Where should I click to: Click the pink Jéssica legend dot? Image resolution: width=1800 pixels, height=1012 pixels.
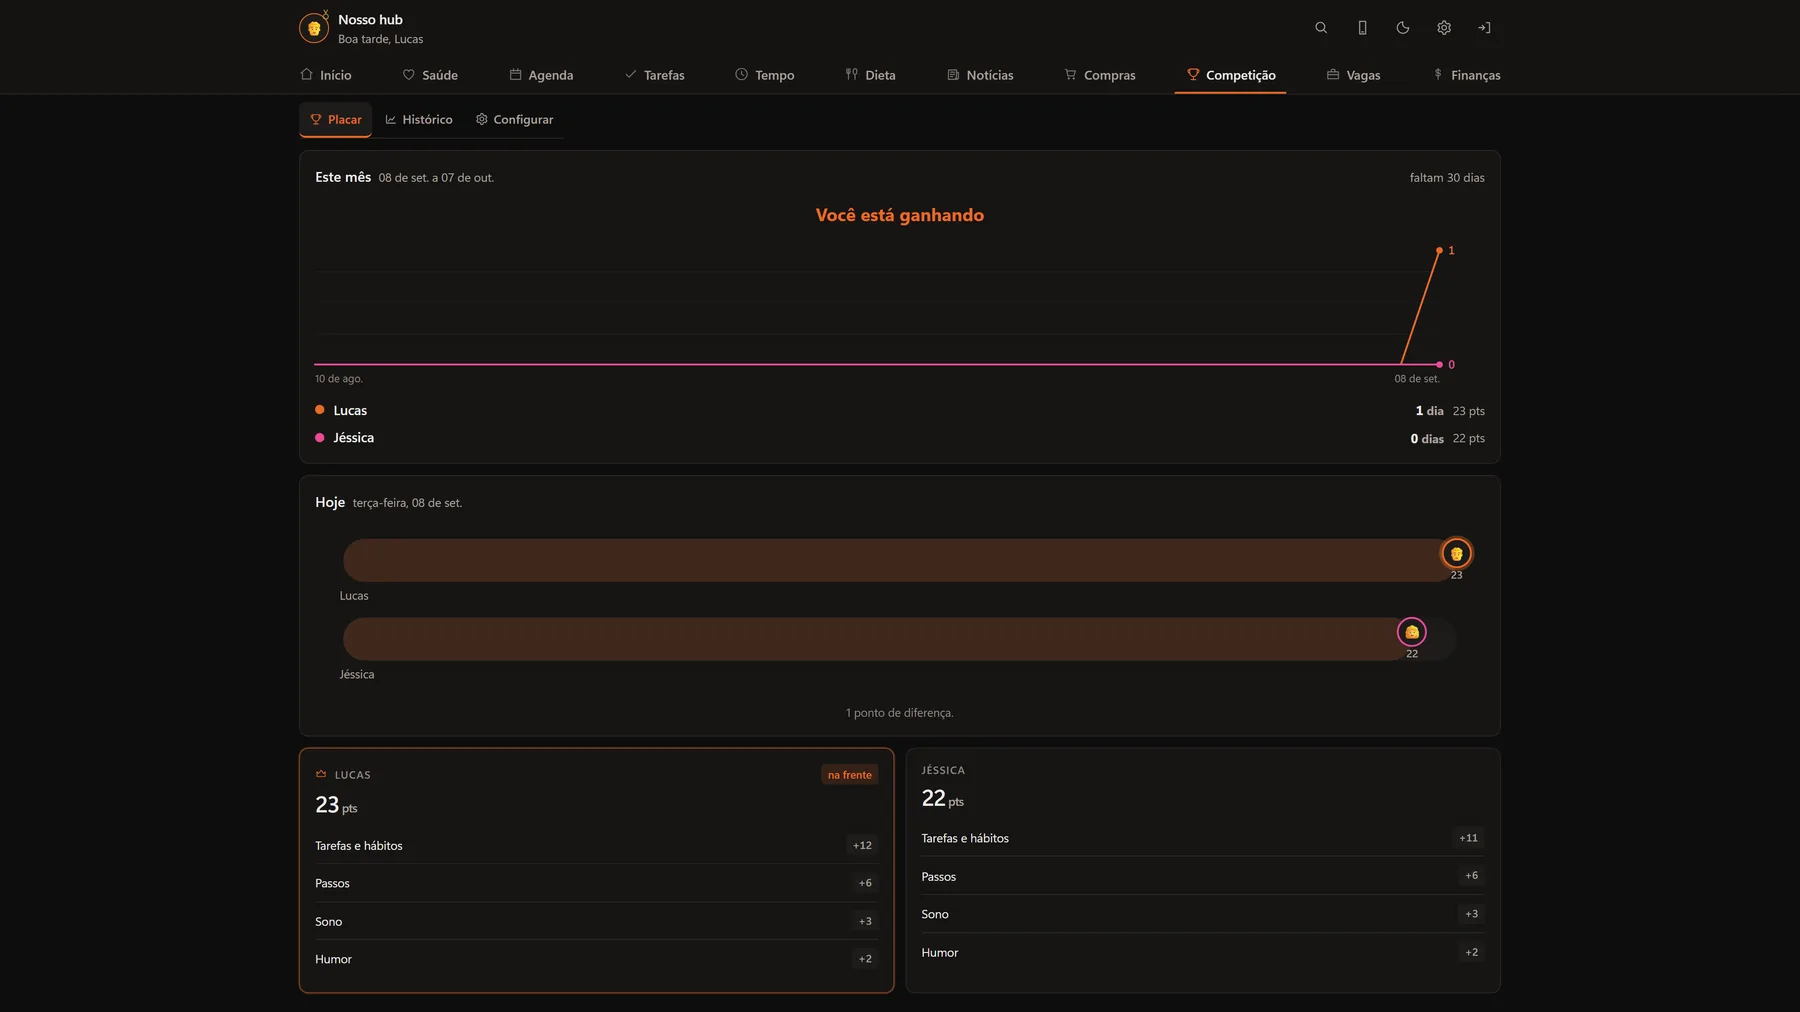click(x=320, y=438)
